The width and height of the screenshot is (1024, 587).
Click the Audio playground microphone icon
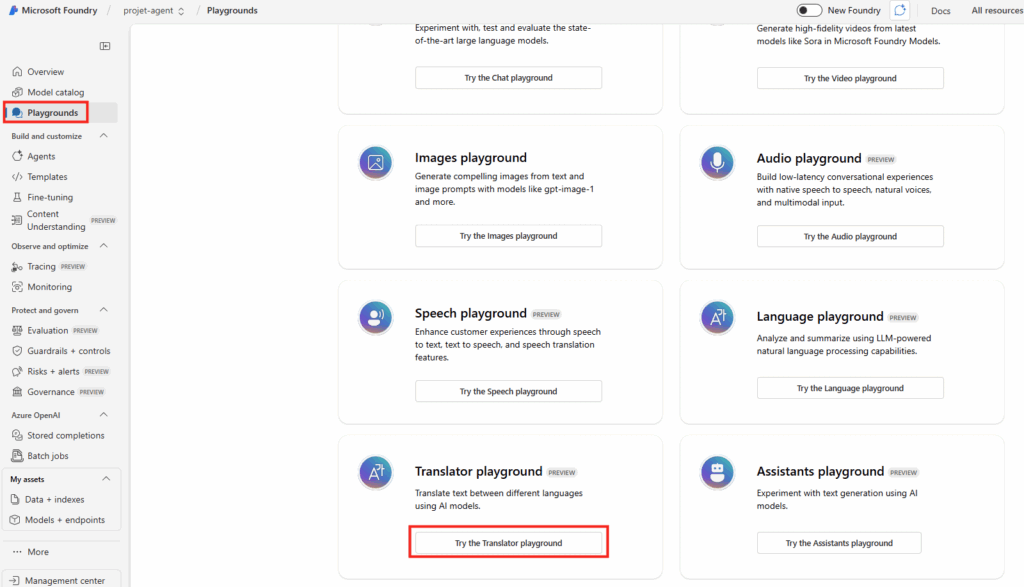click(717, 162)
